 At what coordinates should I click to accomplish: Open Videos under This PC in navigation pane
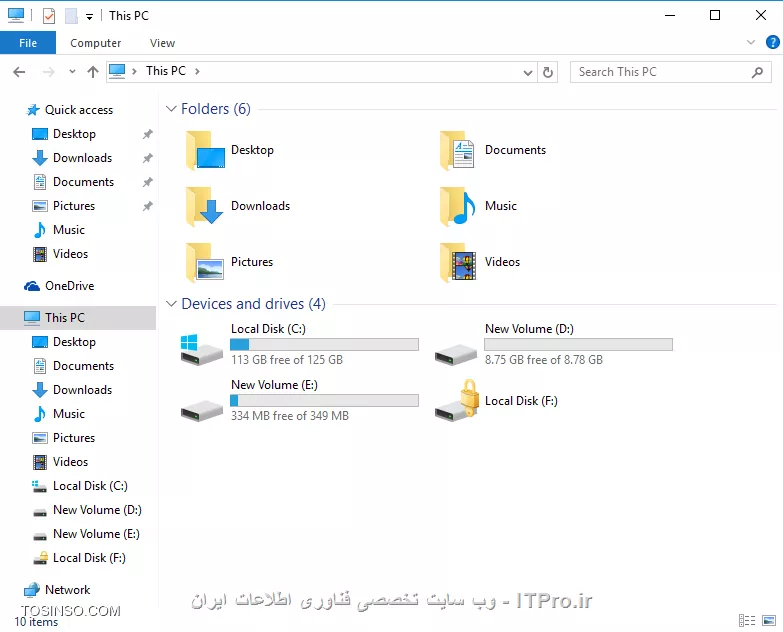pos(70,462)
